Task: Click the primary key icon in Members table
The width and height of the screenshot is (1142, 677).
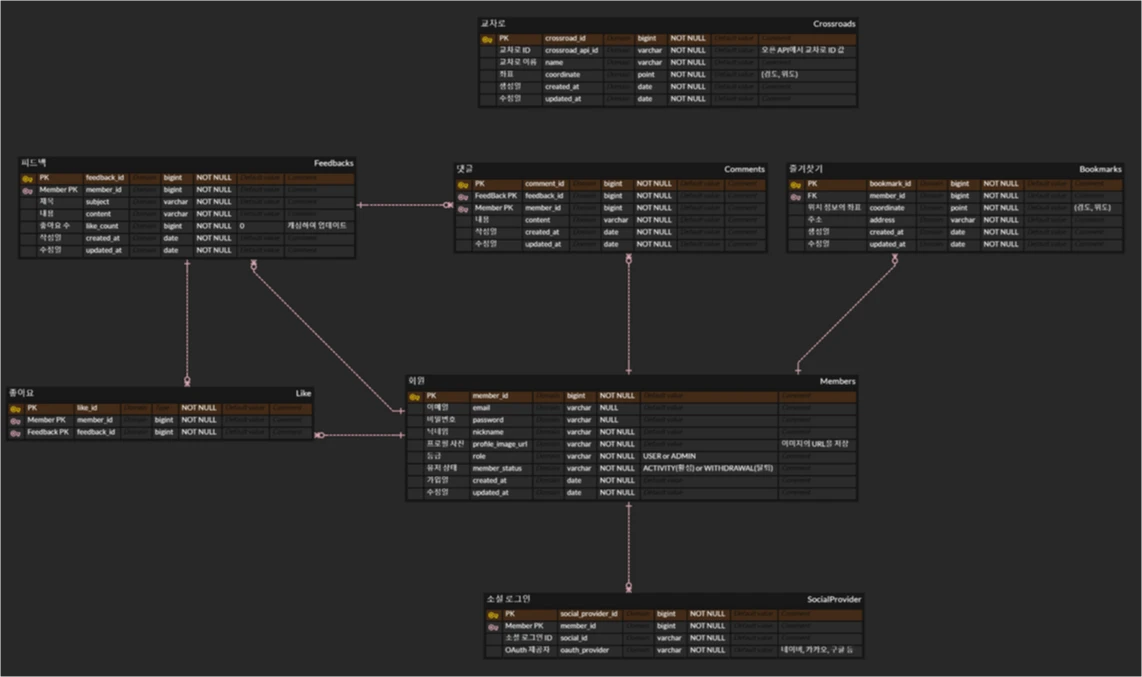Action: 415,397
